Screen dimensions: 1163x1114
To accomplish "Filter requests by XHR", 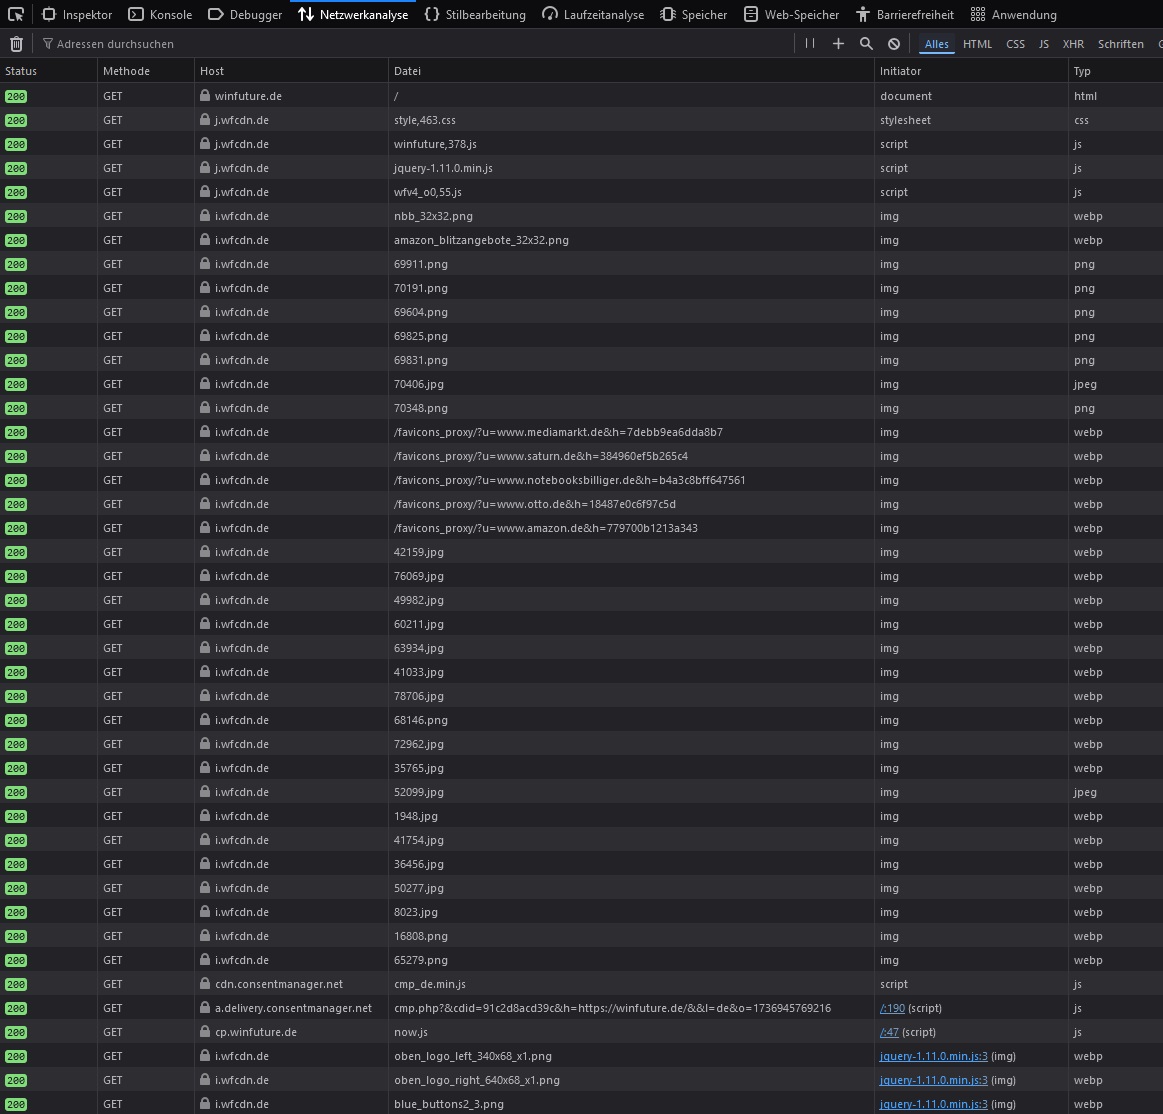I will 1073,44.
